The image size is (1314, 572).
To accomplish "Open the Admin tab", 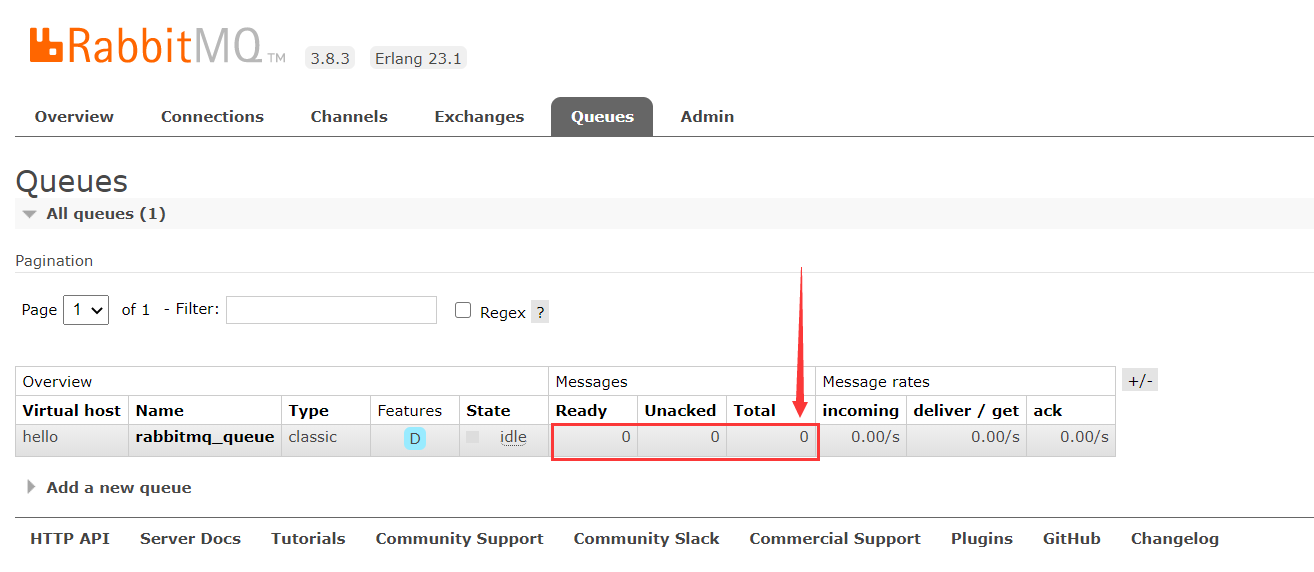I will pyautogui.click(x=707, y=117).
